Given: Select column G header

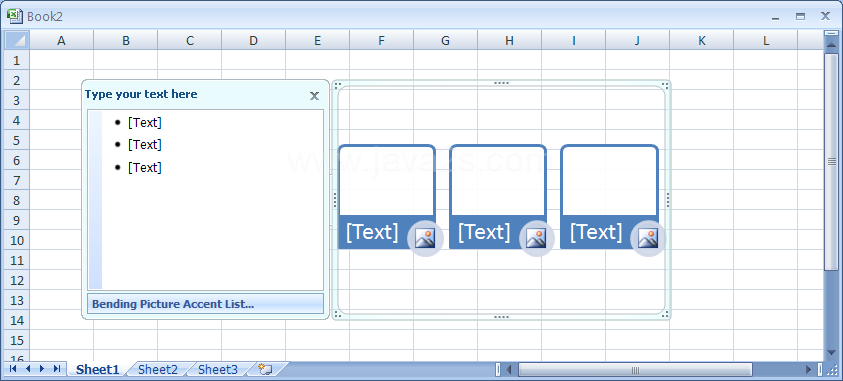Looking at the screenshot, I should [445, 40].
